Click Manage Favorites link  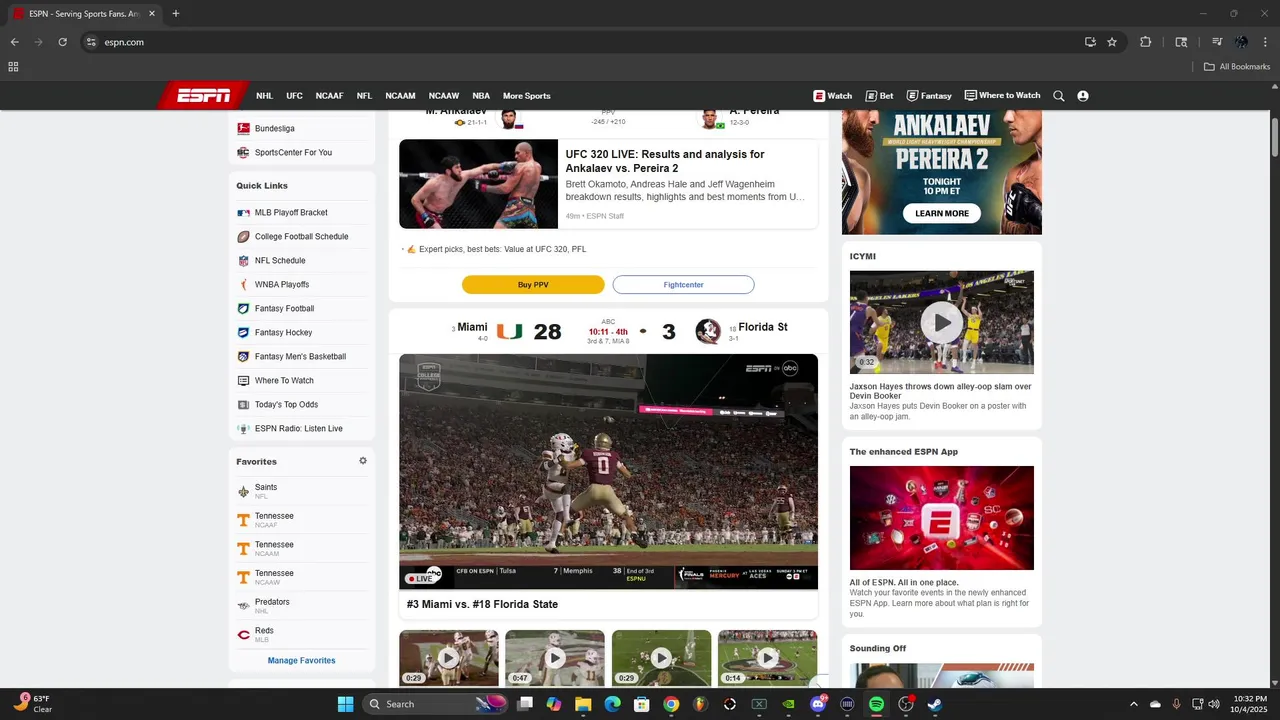tap(301, 661)
